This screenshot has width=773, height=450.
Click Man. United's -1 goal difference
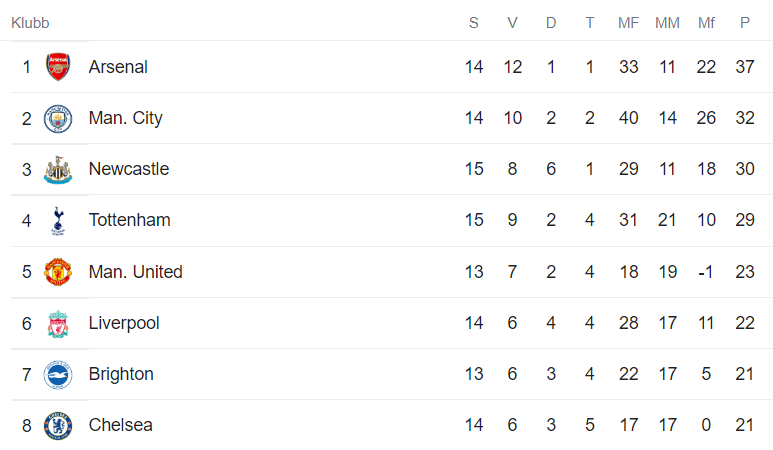[x=706, y=272]
